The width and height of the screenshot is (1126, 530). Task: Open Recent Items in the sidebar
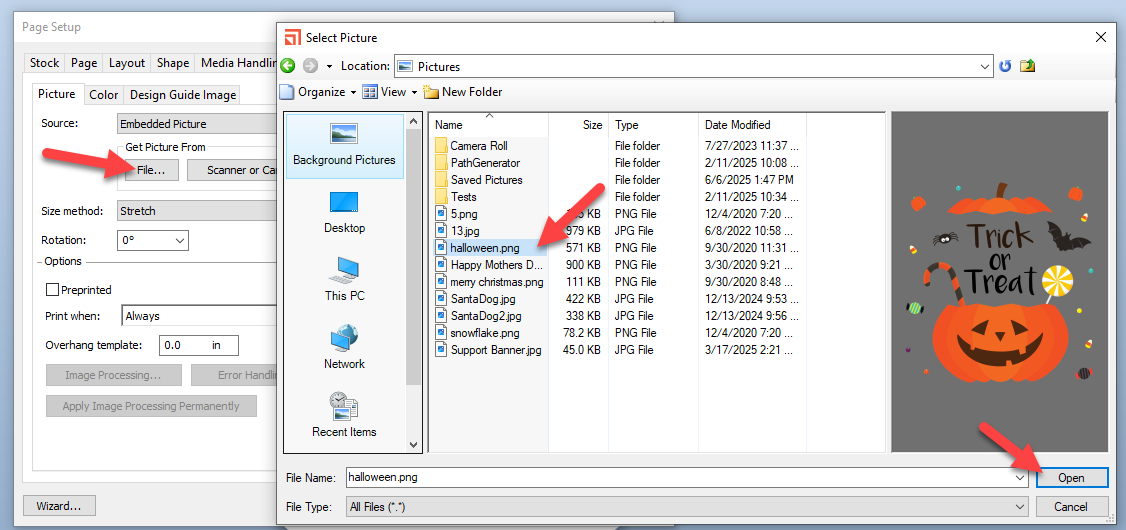[x=344, y=416]
